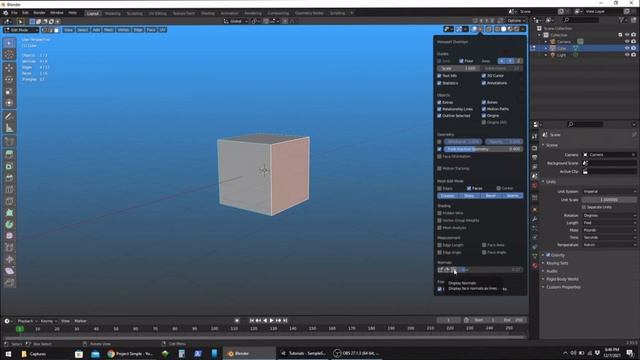Screen dimensions: 640x360
Task: Expand the Rigid Body World panel
Action: click(544, 279)
